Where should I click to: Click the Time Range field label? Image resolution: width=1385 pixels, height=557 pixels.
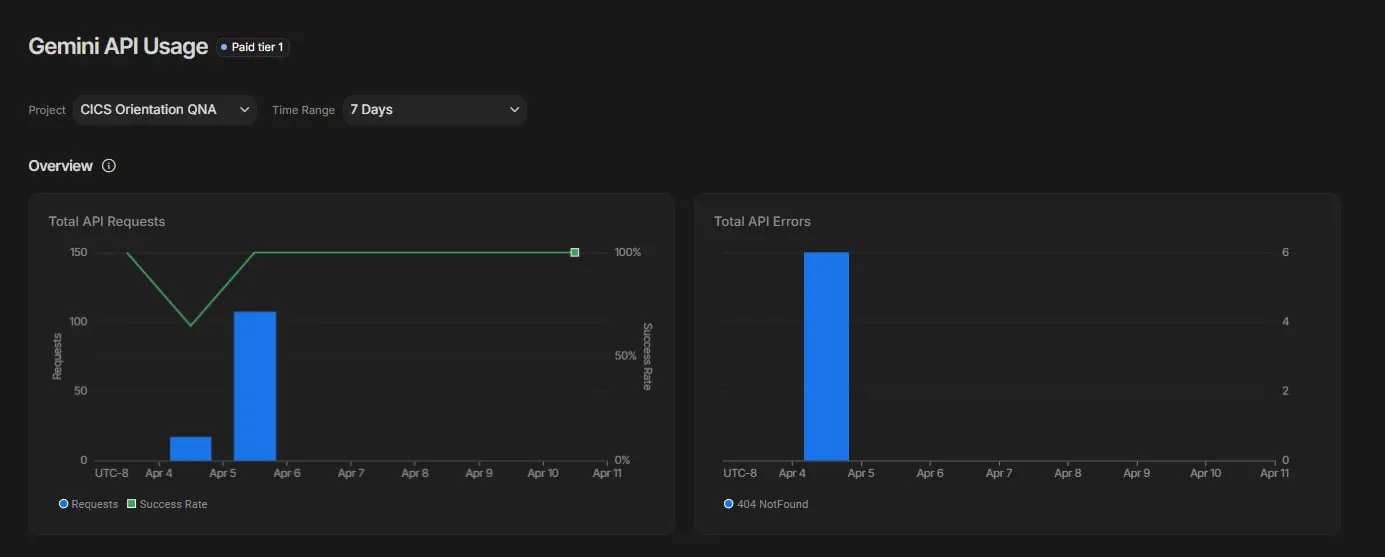(303, 110)
